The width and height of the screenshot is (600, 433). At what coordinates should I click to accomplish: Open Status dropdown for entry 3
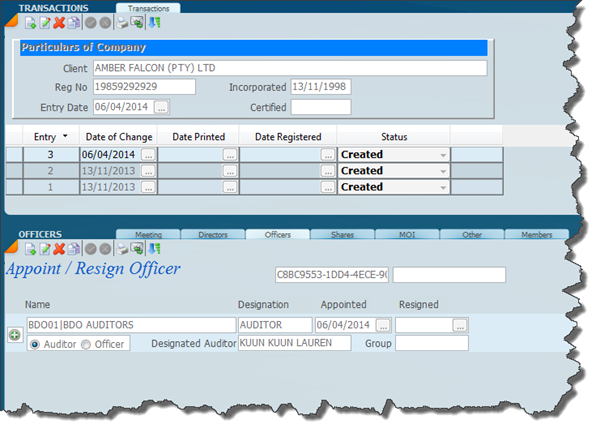443,155
